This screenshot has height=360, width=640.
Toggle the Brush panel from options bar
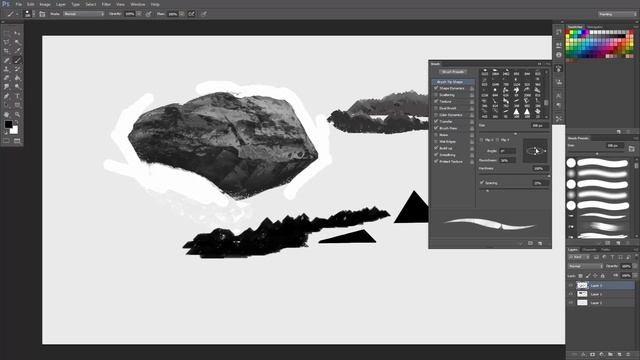(x=42, y=14)
